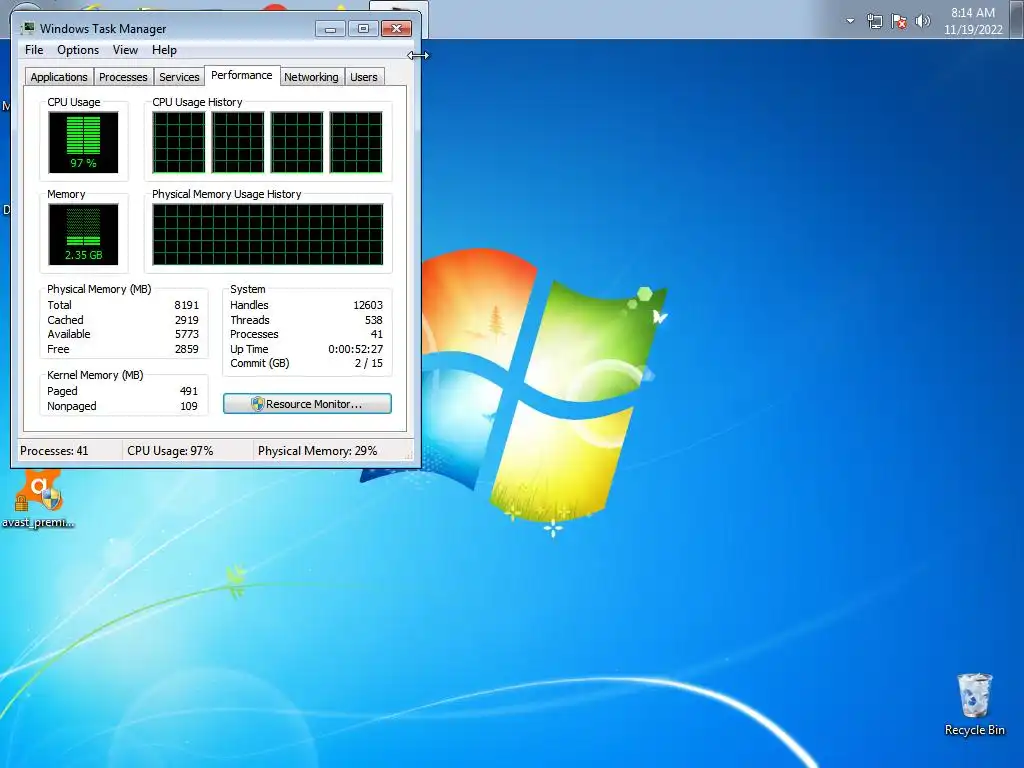Click the Physical Memory: 29% status entry
This screenshot has height=768, width=1024.
(317, 451)
